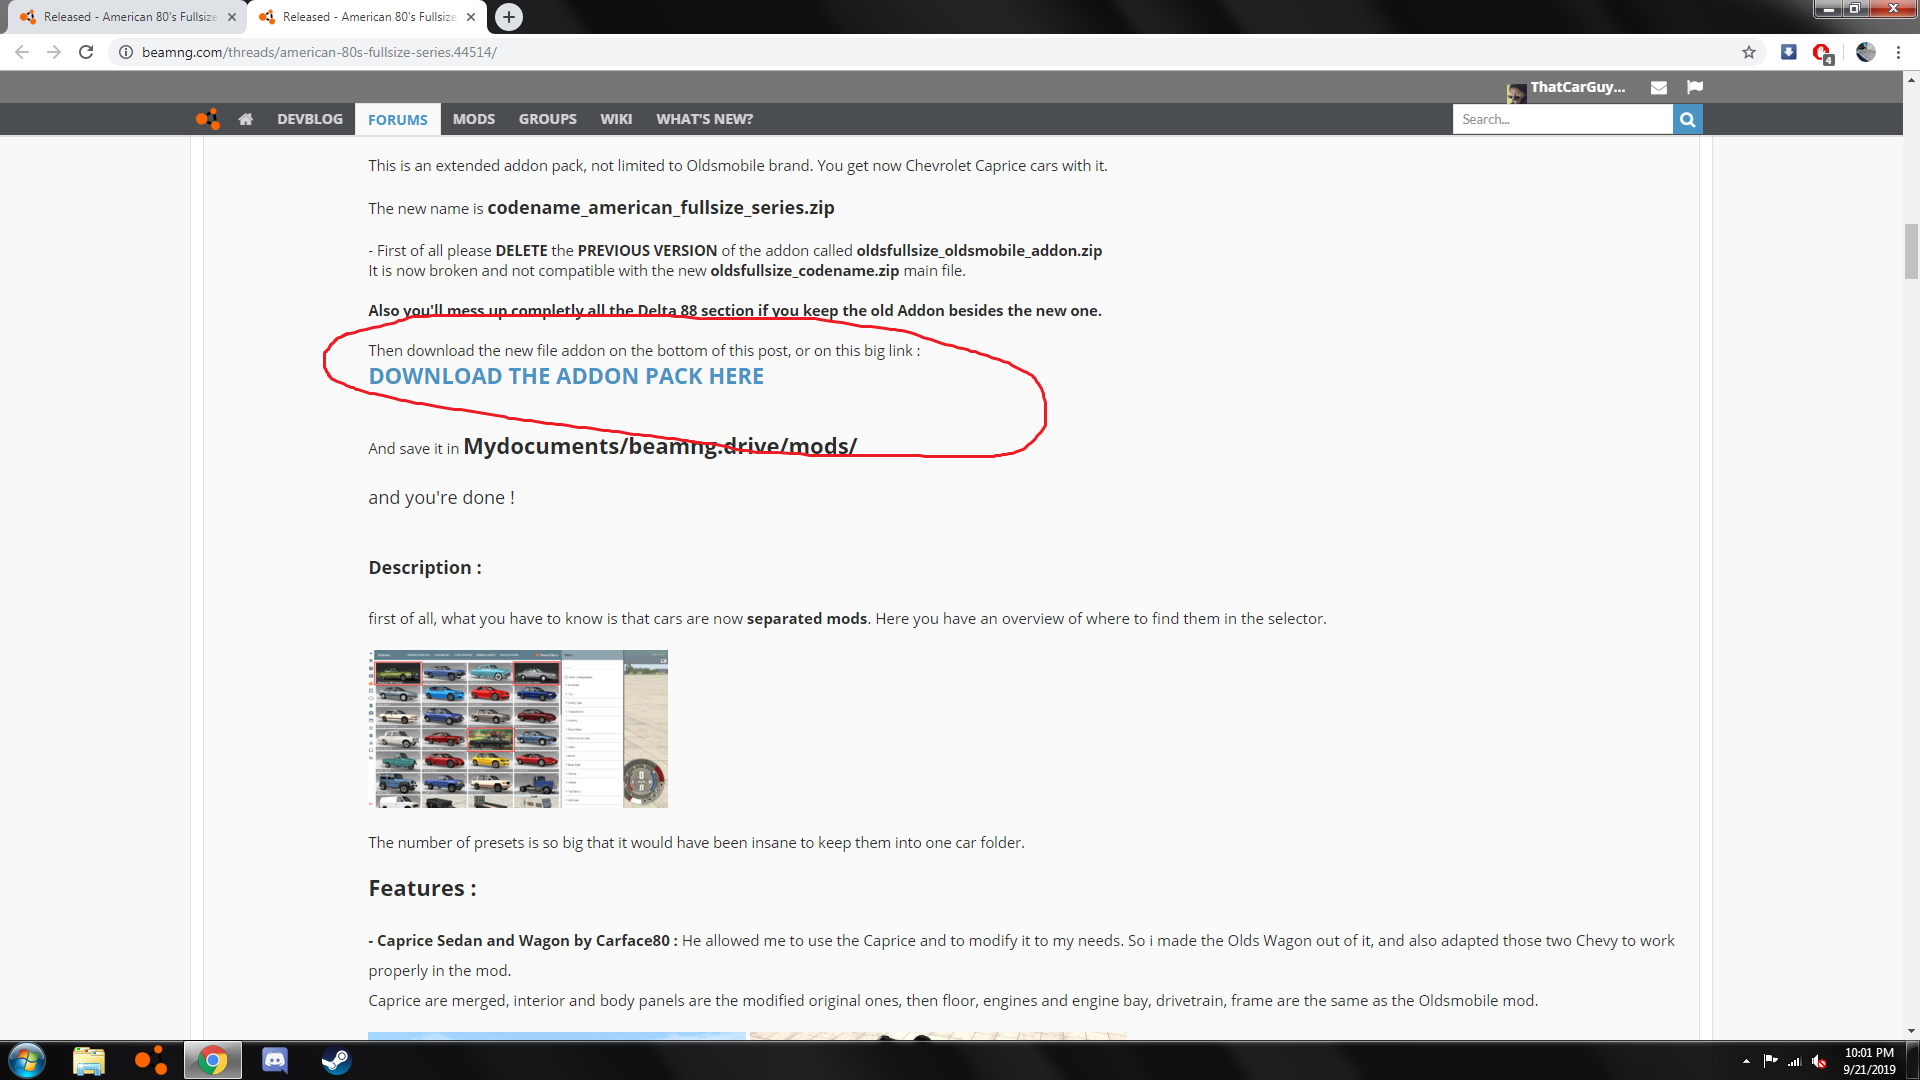Viewport: 1920px width, 1080px height.
Task: Click the scrollbar down arrow
Action: click(1911, 1031)
